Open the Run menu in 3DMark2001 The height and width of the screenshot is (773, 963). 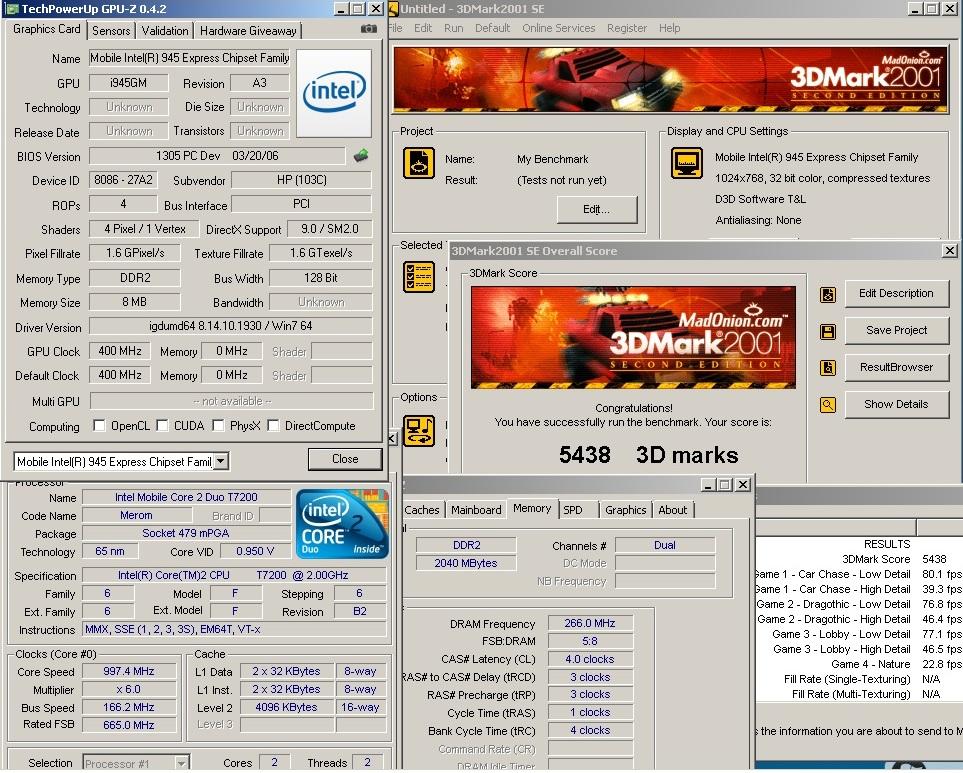coord(453,28)
